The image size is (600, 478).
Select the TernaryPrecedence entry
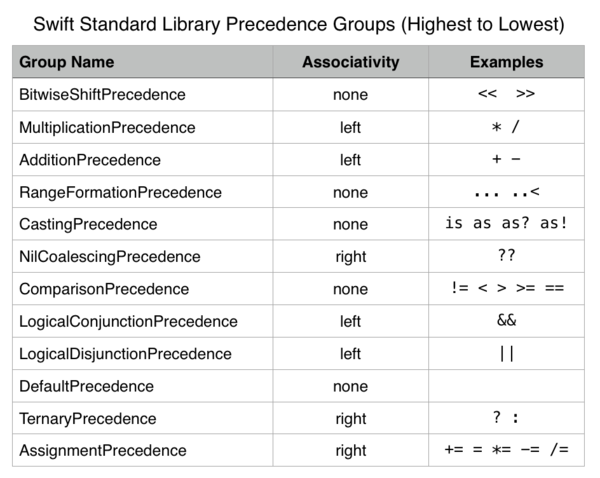coord(88,419)
